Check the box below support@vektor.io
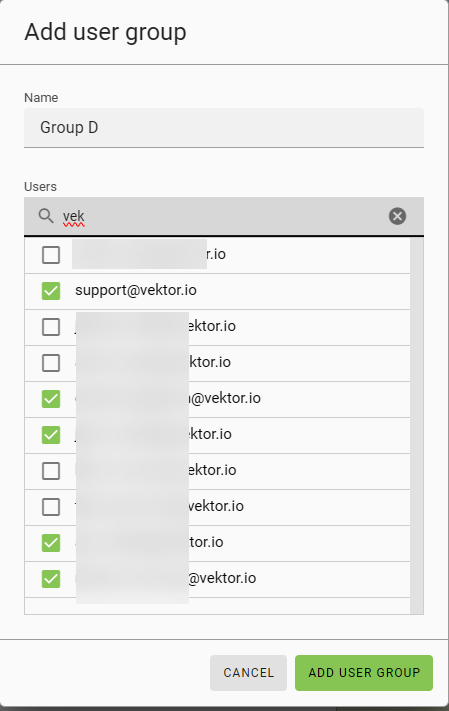This screenshot has width=449, height=711. click(51, 327)
